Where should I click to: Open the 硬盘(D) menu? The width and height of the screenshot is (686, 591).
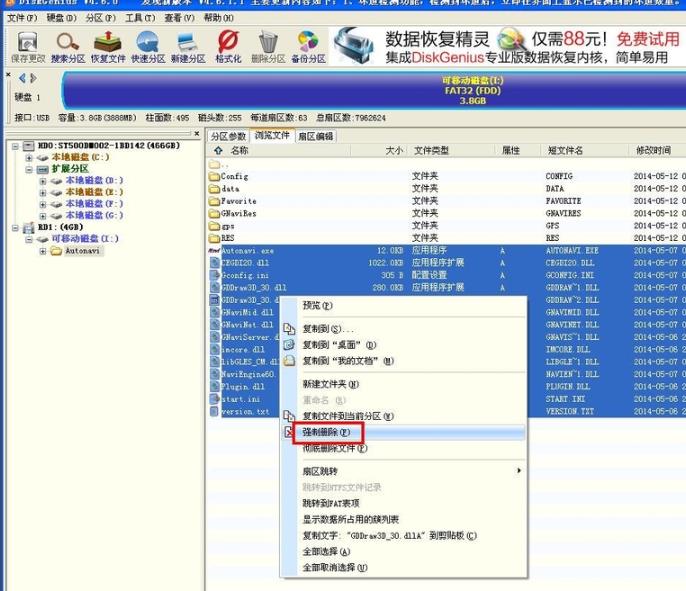tap(62, 18)
